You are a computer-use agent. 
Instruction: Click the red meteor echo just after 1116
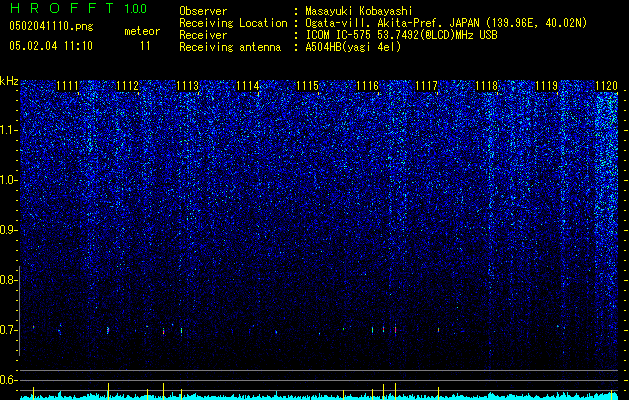point(396,329)
